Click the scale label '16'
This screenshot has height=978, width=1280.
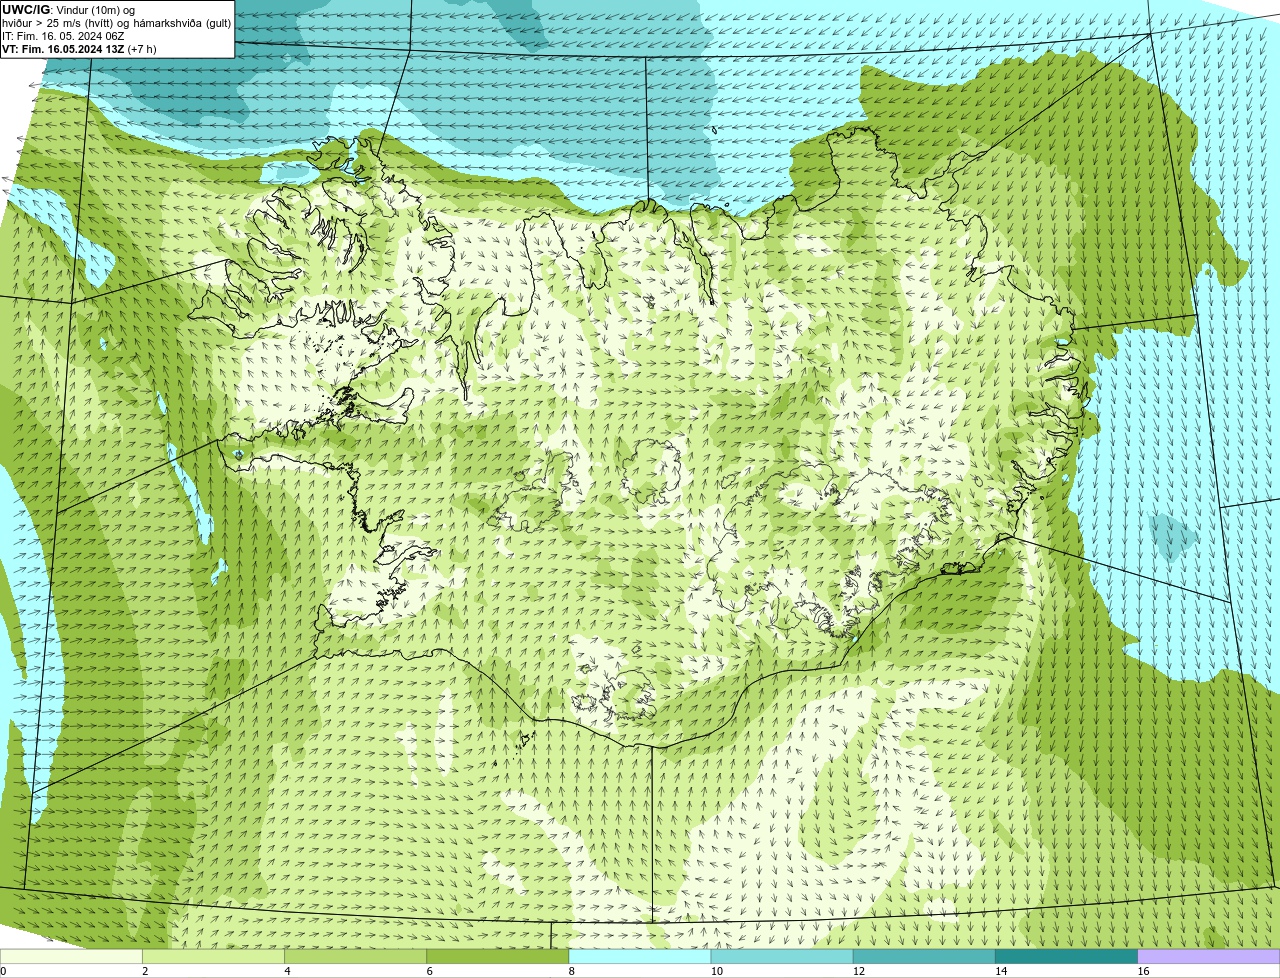(1143, 971)
